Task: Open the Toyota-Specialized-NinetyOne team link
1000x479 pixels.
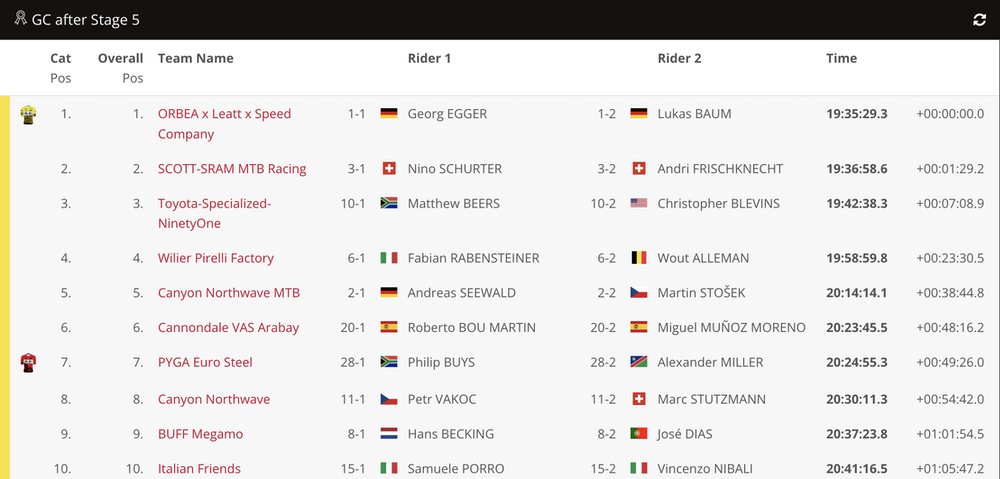Action: (x=215, y=214)
